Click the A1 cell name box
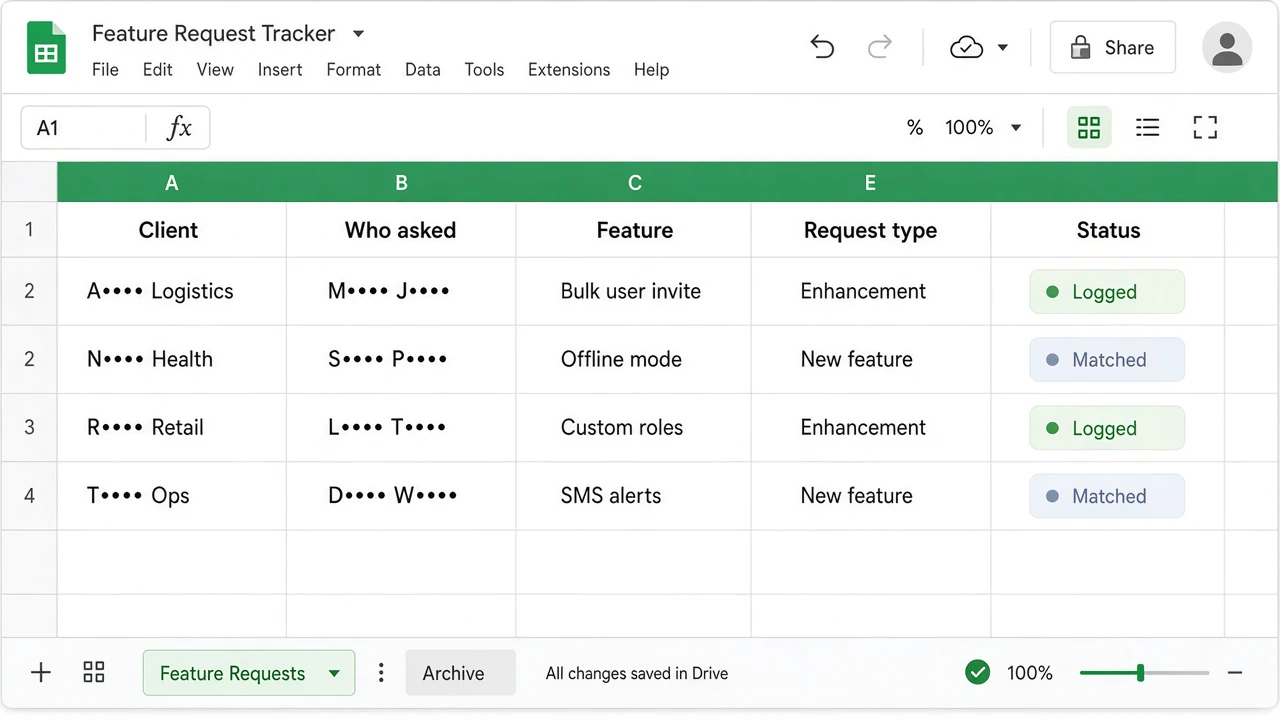 tap(84, 128)
